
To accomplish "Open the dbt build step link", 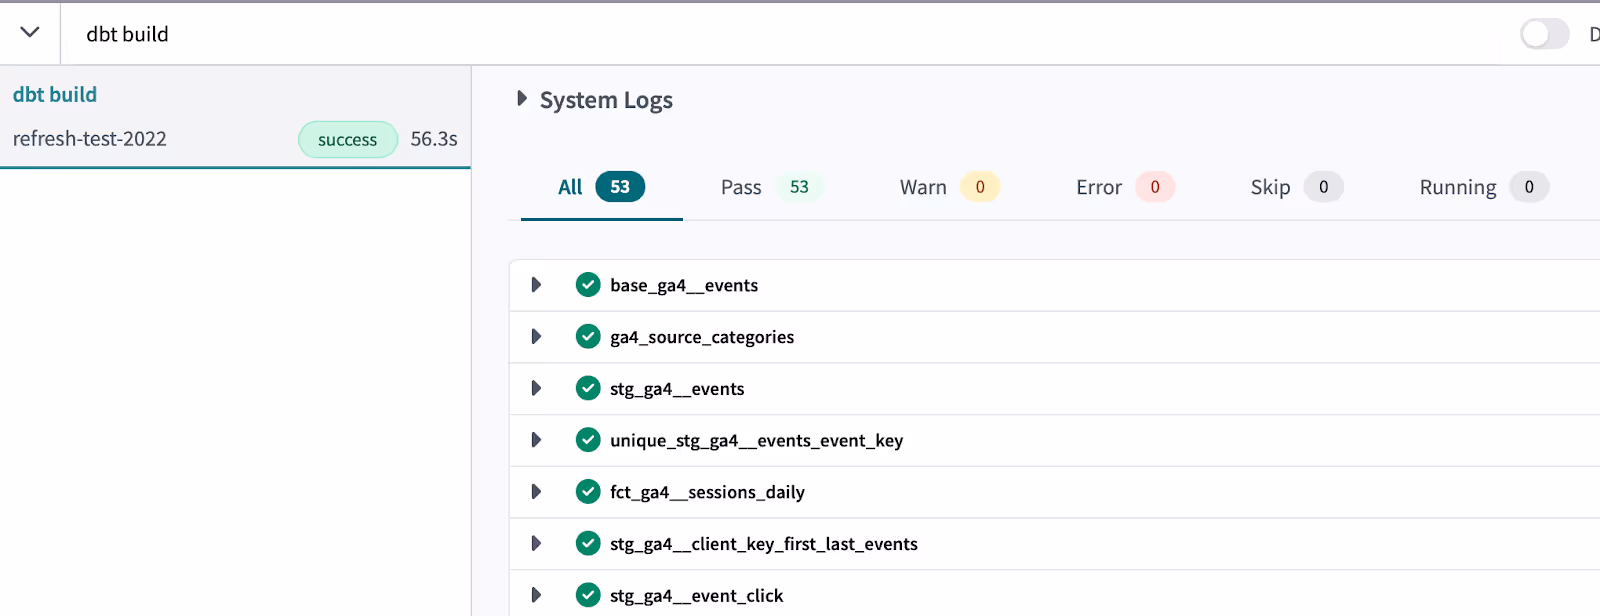I will click(x=55, y=95).
